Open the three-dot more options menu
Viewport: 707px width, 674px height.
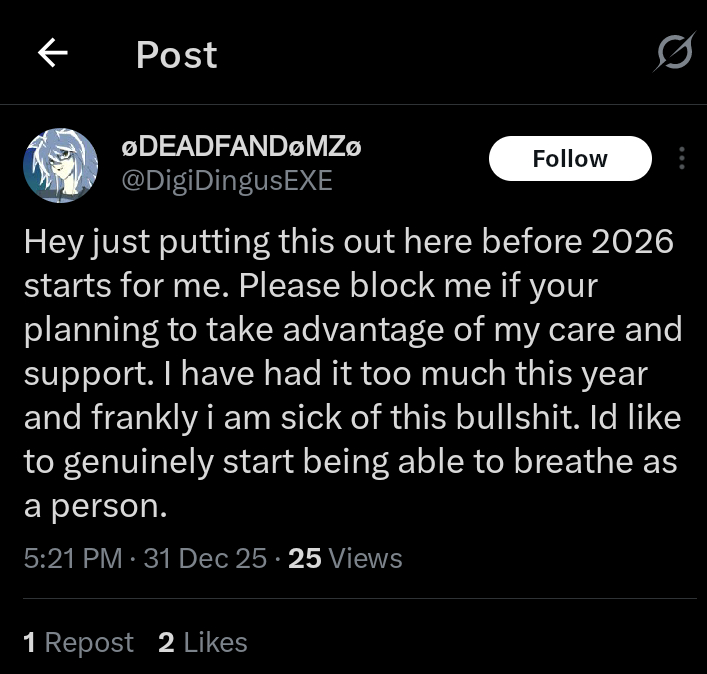tap(682, 159)
